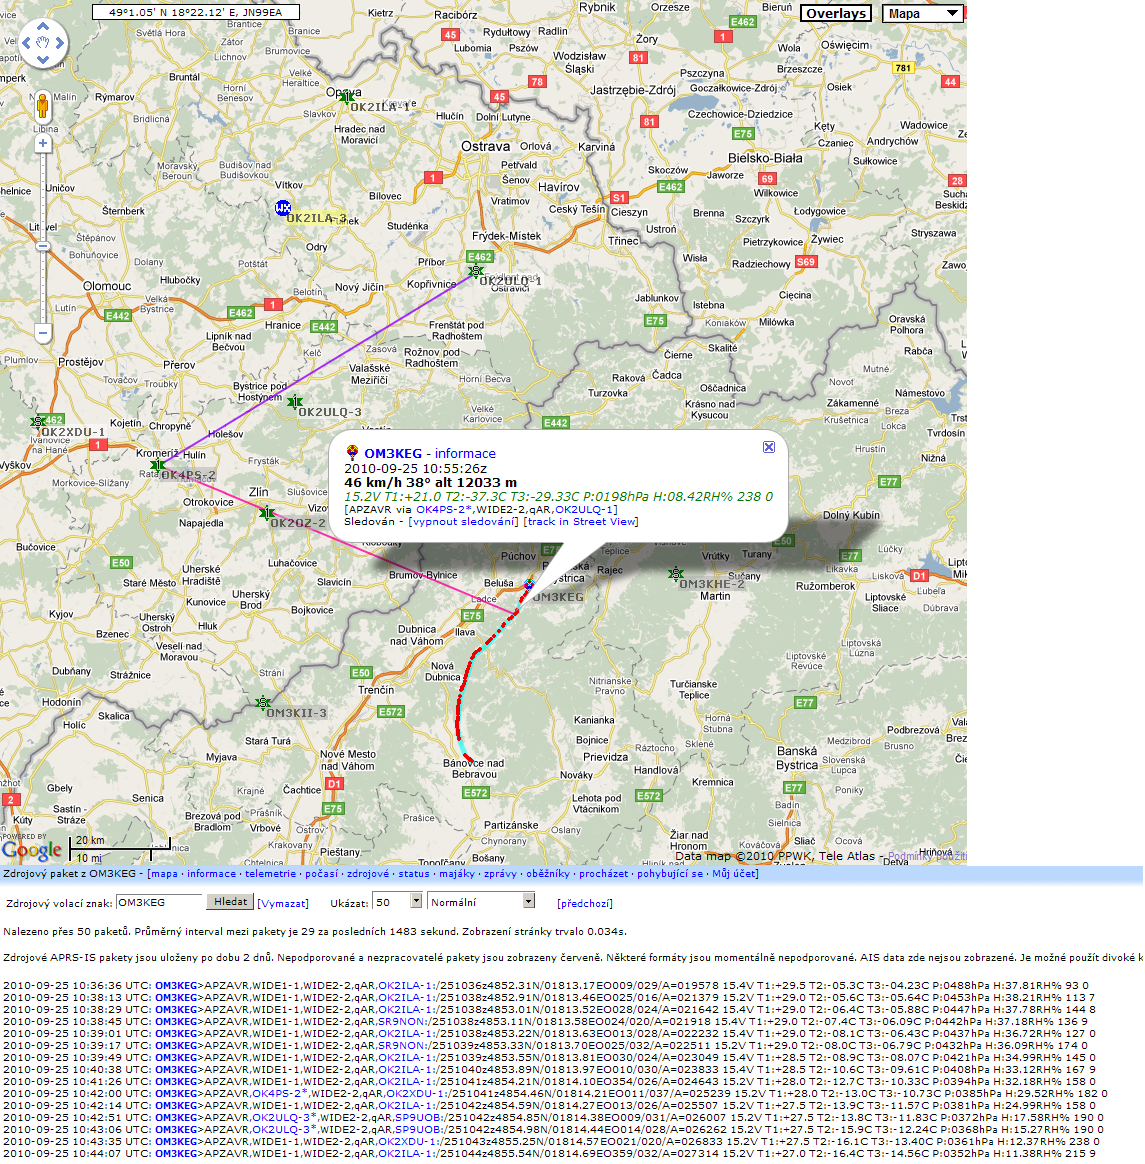
Task: Pan the map right with arrow control
Action: [59, 43]
